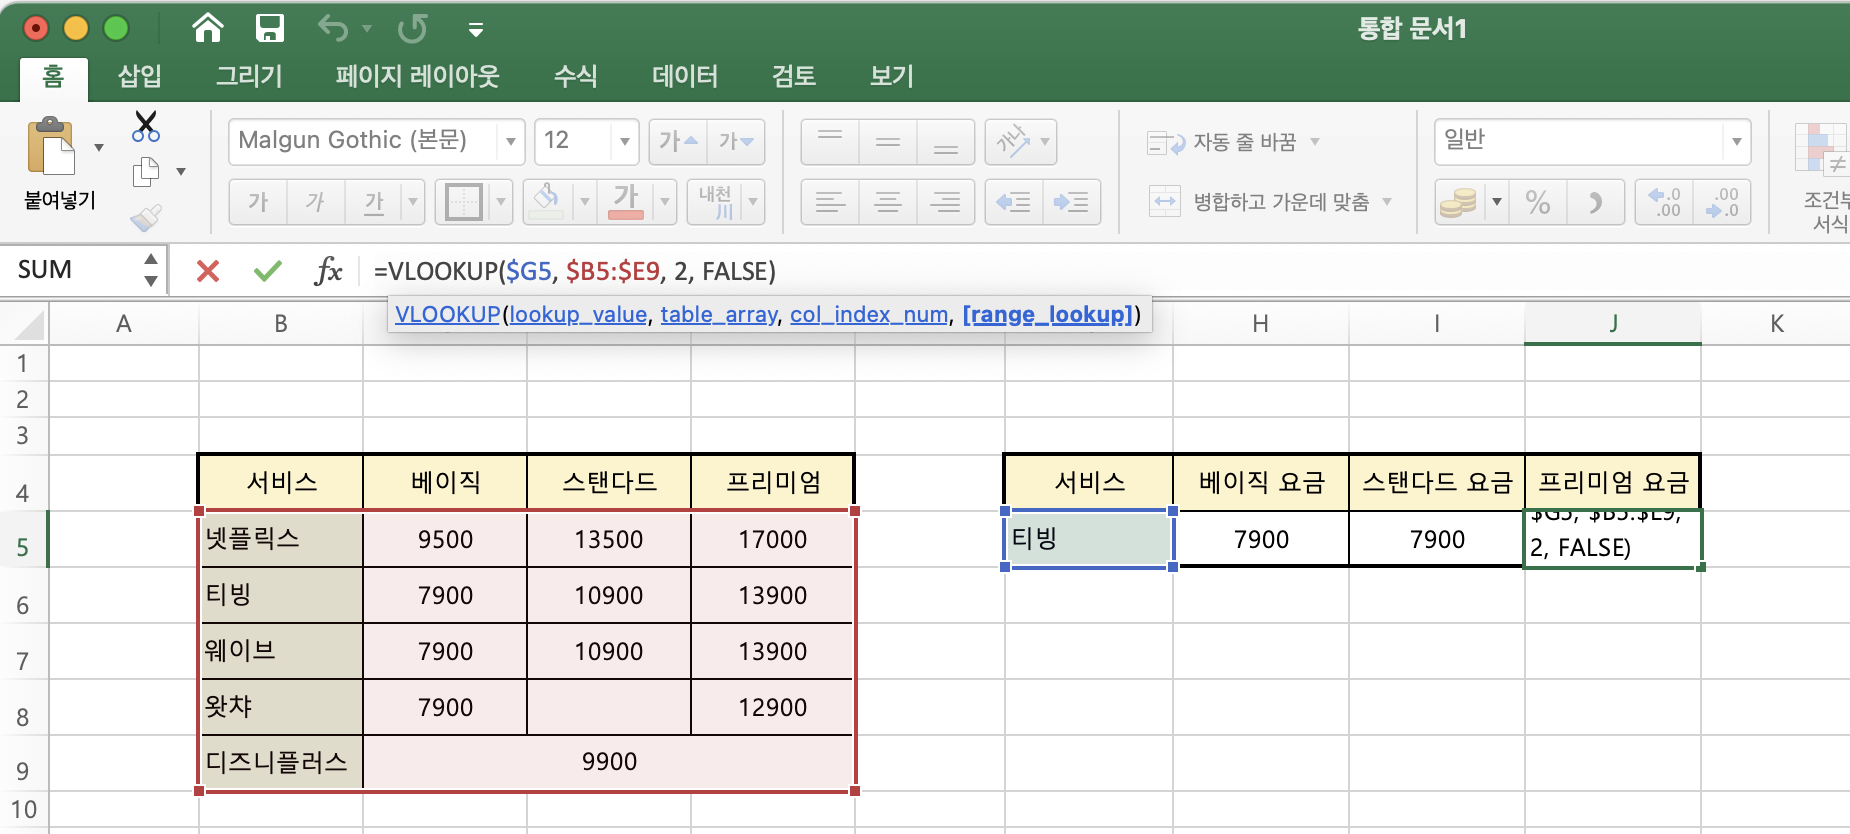The image size is (1850, 834).
Task: Align cell content to top
Action: (x=830, y=142)
